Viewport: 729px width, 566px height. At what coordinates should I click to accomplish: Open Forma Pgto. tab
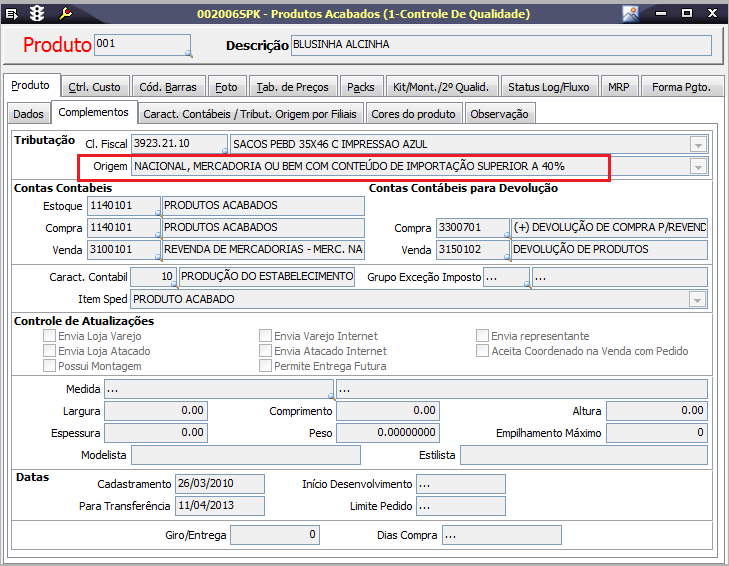point(682,87)
